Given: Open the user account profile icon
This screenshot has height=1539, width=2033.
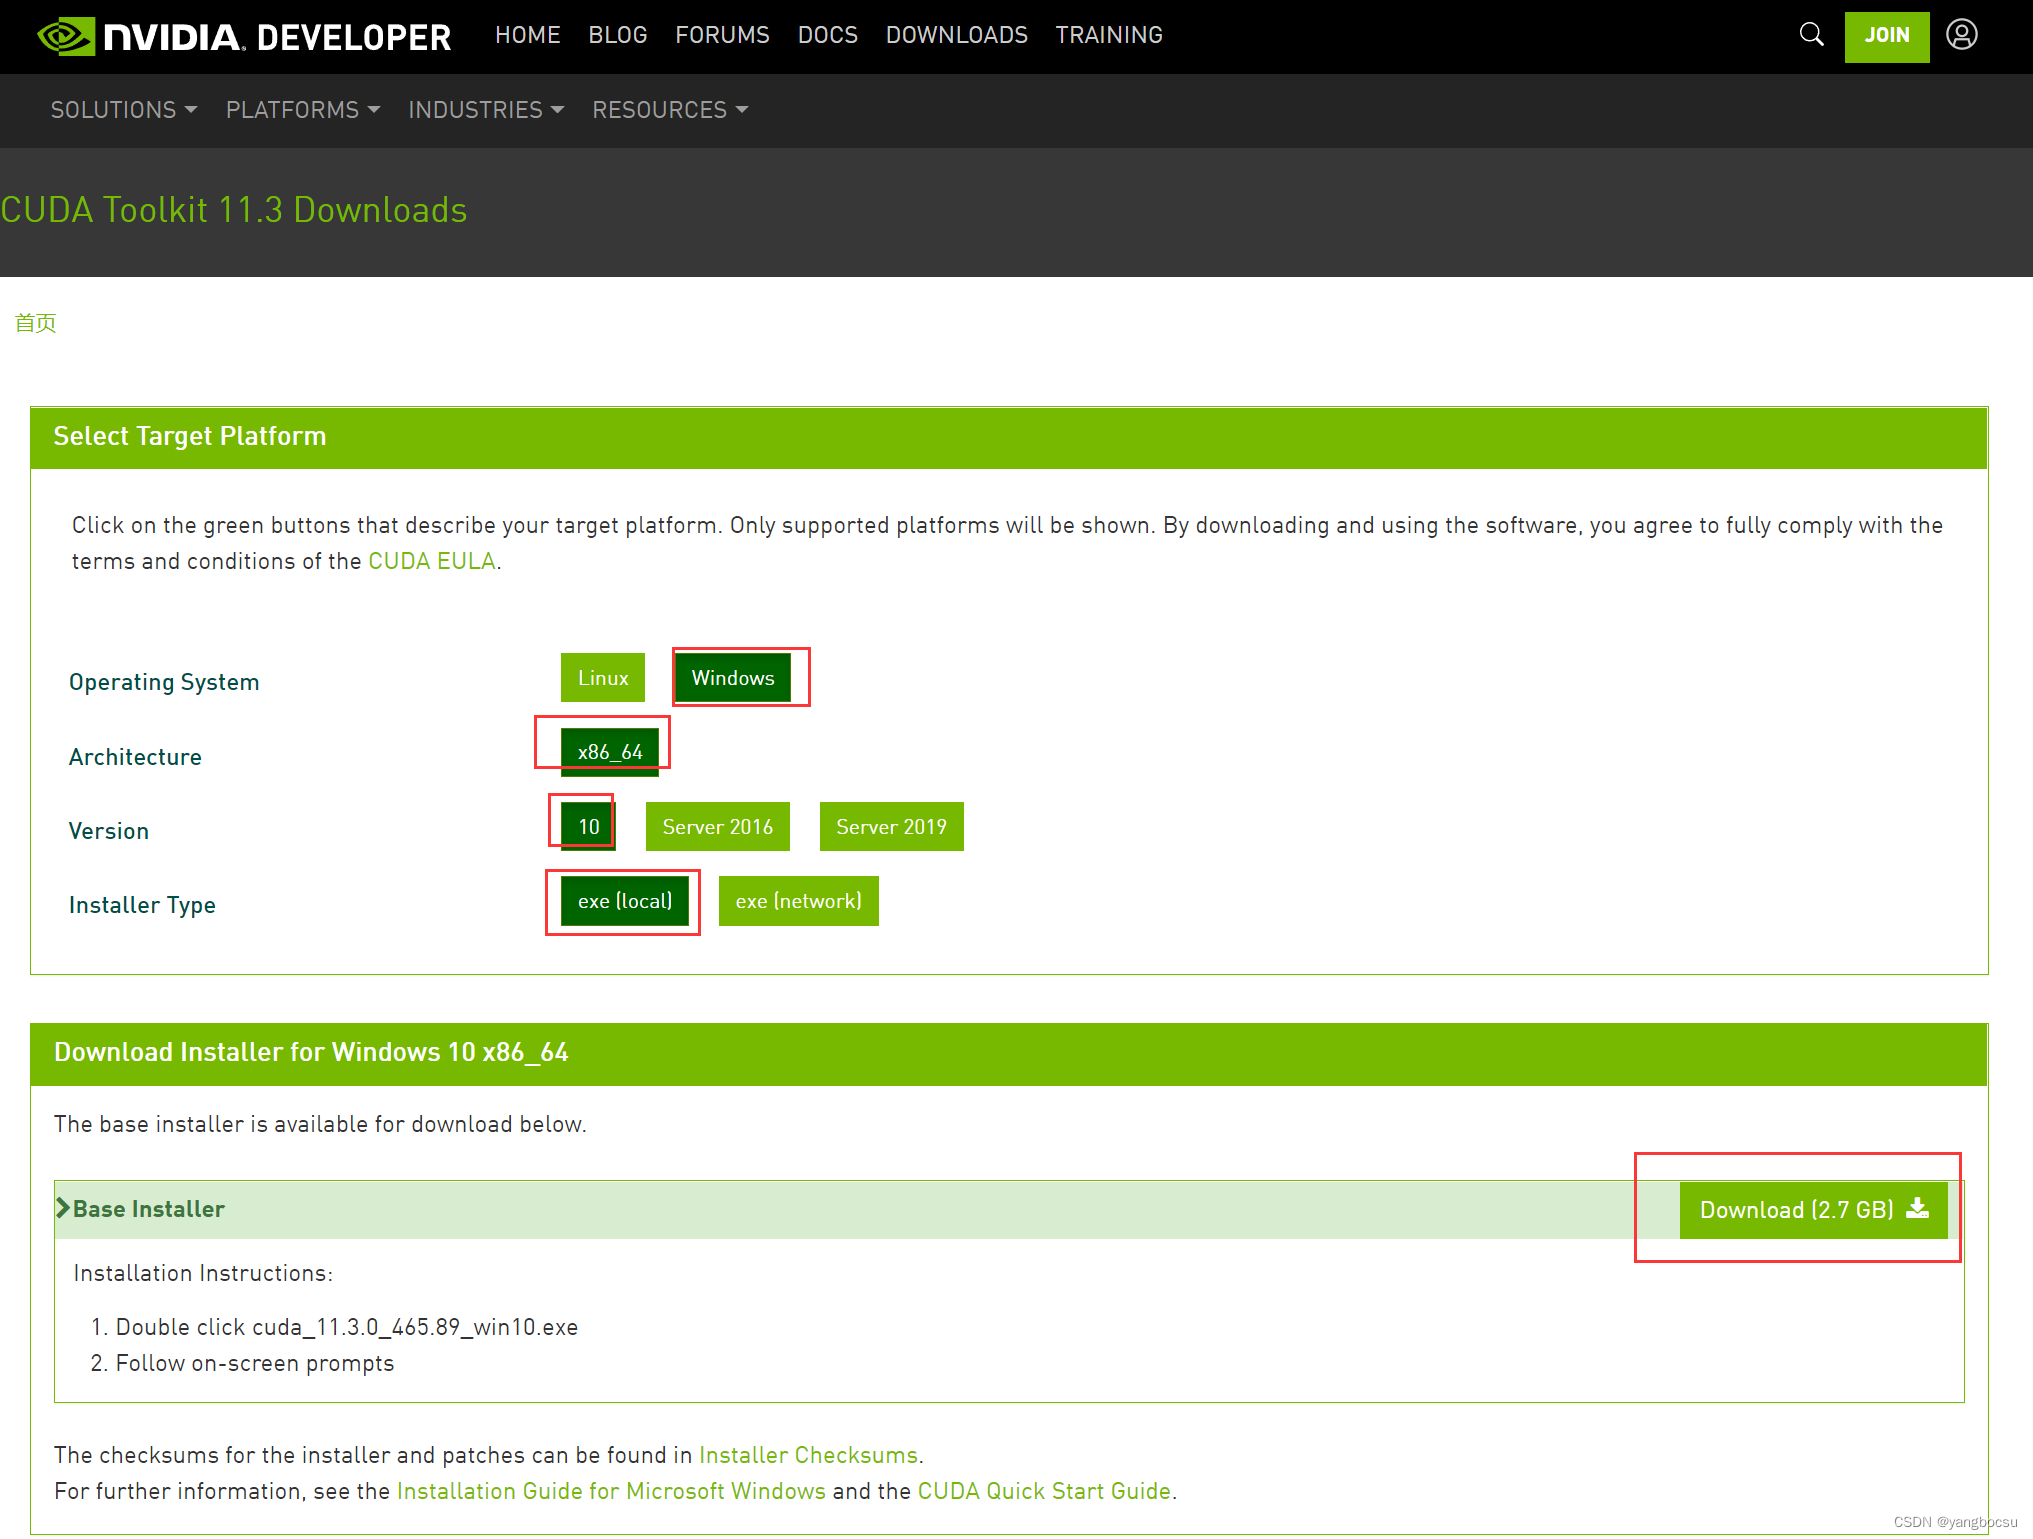Looking at the screenshot, I should point(1961,35).
